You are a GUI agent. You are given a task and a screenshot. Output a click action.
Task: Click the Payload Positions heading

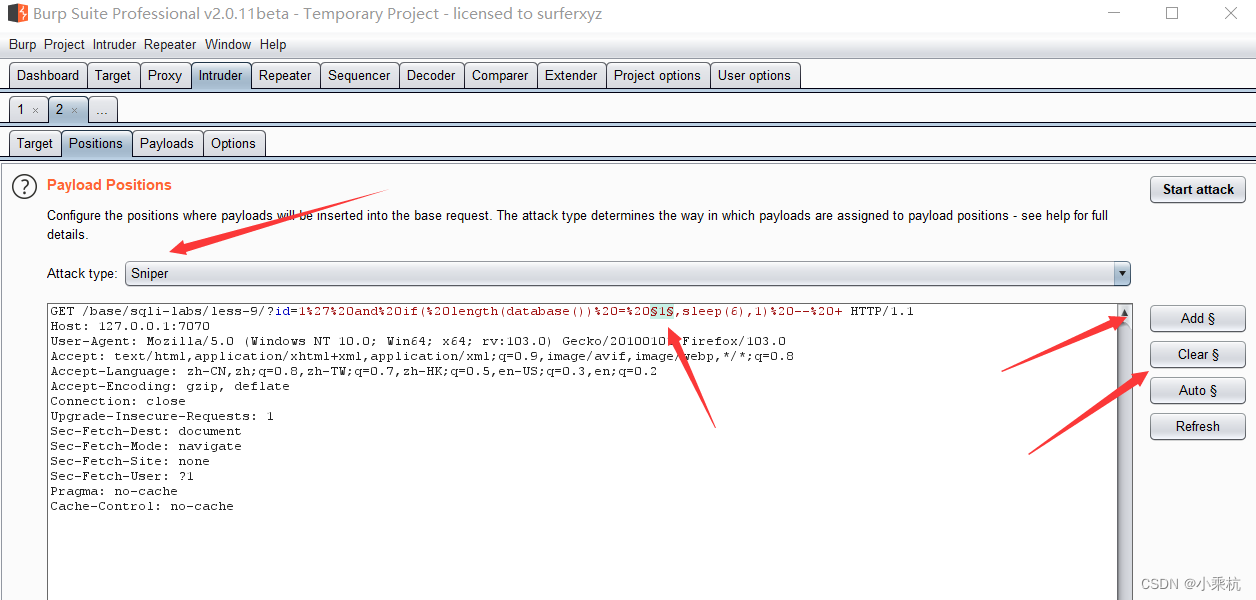[x=109, y=185]
